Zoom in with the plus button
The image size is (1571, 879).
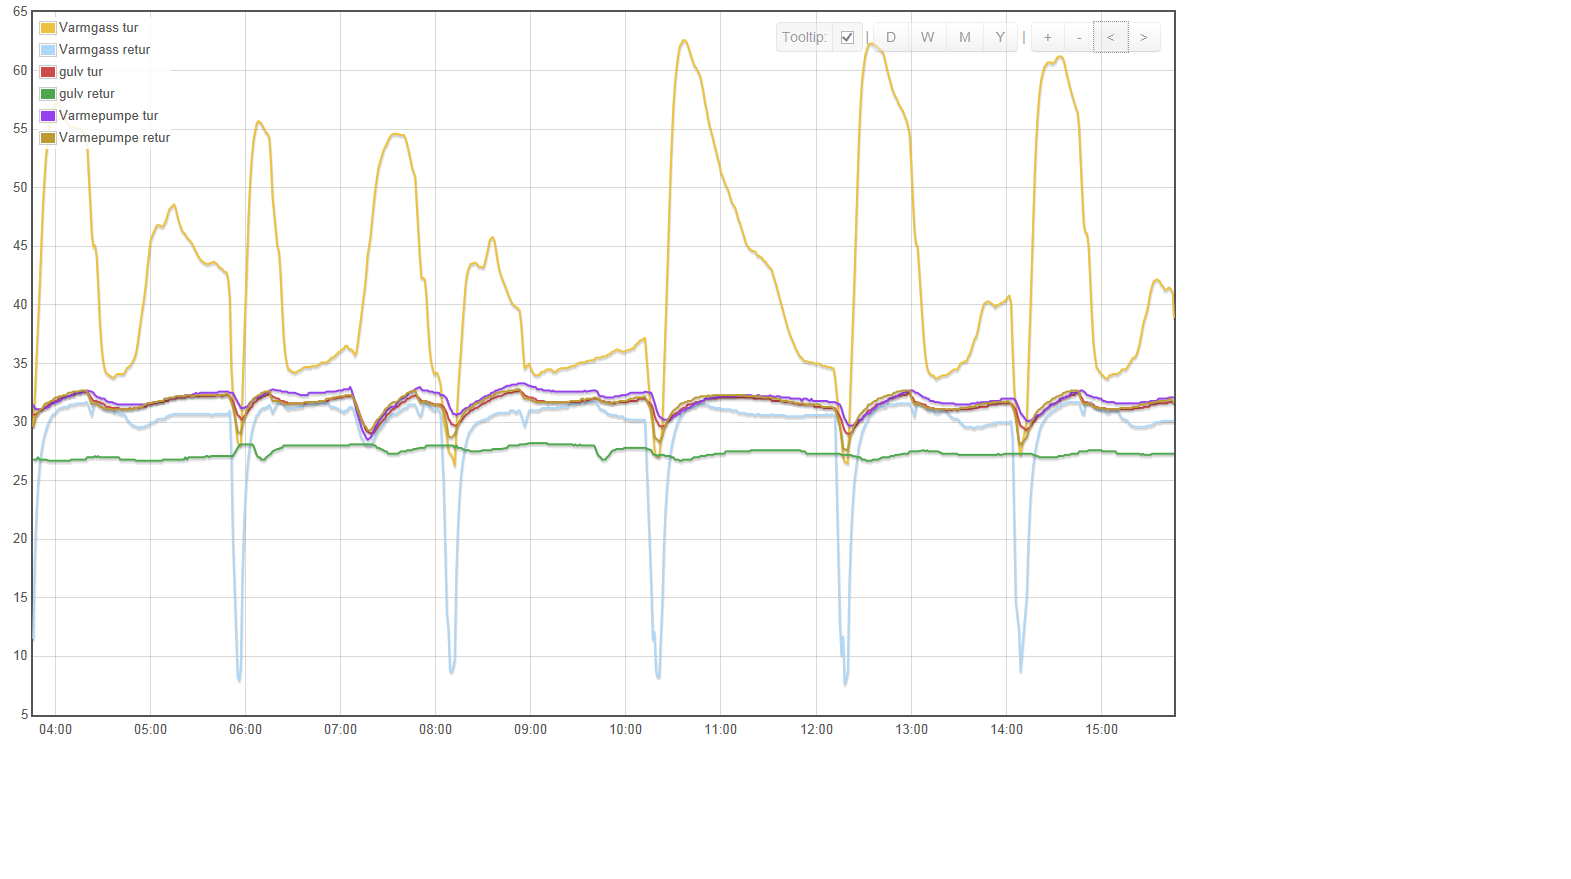1048,37
